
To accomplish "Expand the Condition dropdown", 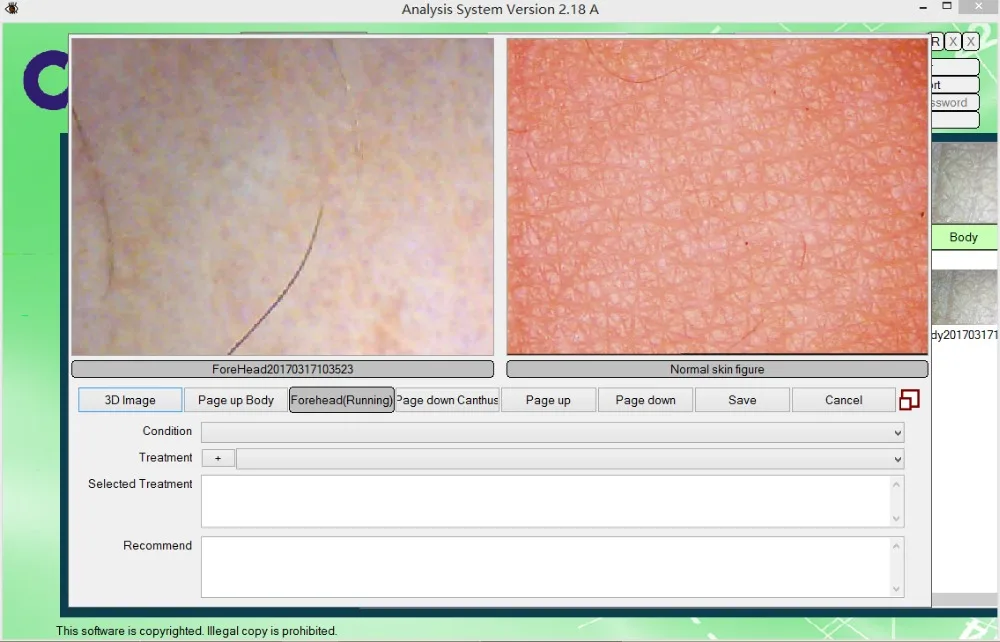I will point(897,433).
